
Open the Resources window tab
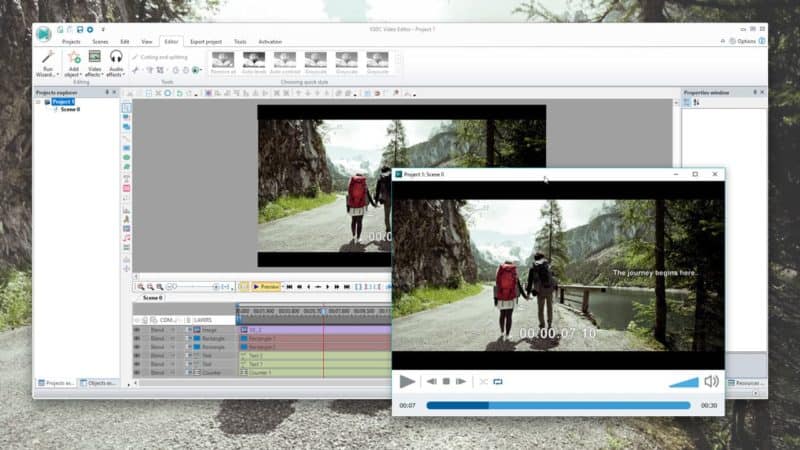[746, 383]
